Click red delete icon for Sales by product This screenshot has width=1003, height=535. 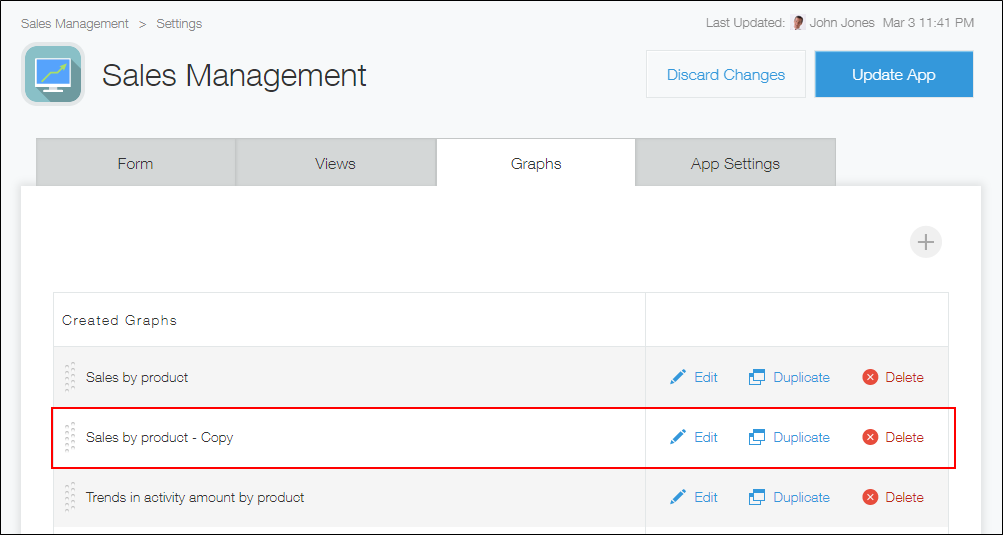coord(870,377)
